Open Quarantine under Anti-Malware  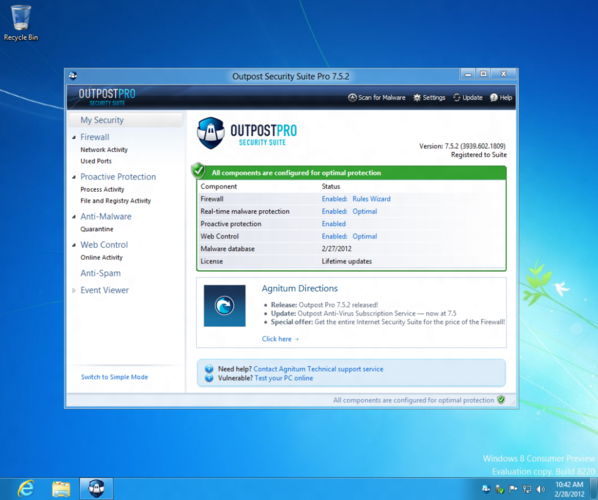tap(96, 229)
